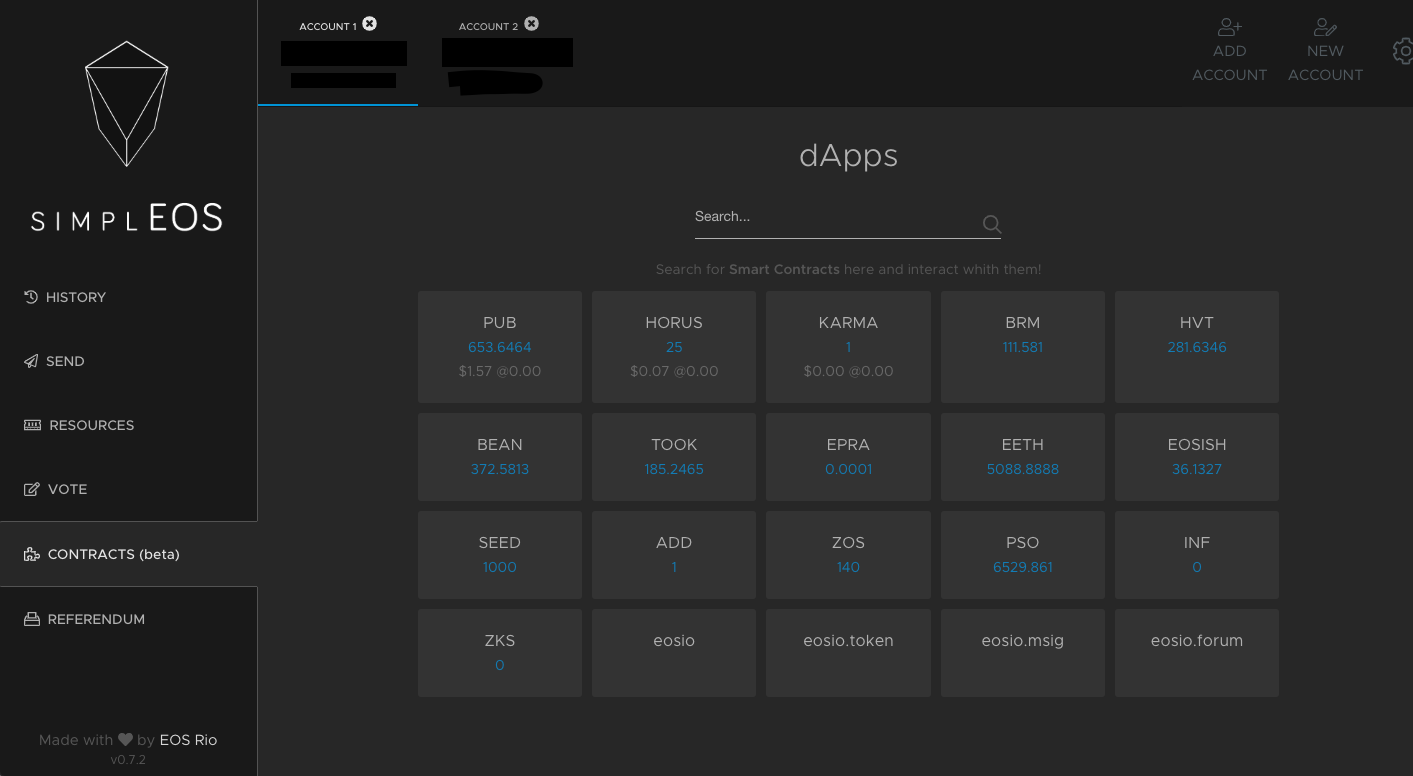Select the BEAN token card
1413x776 pixels.
click(x=500, y=457)
